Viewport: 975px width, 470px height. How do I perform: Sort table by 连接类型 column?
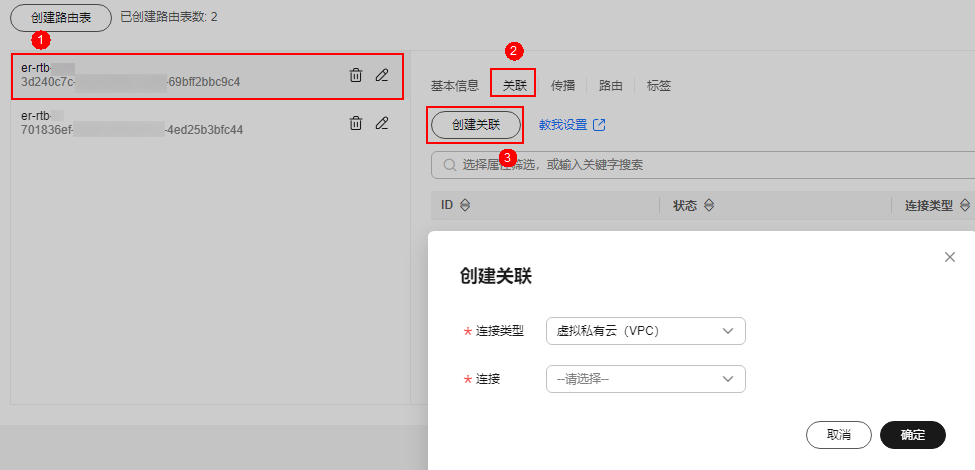point(964,206)
